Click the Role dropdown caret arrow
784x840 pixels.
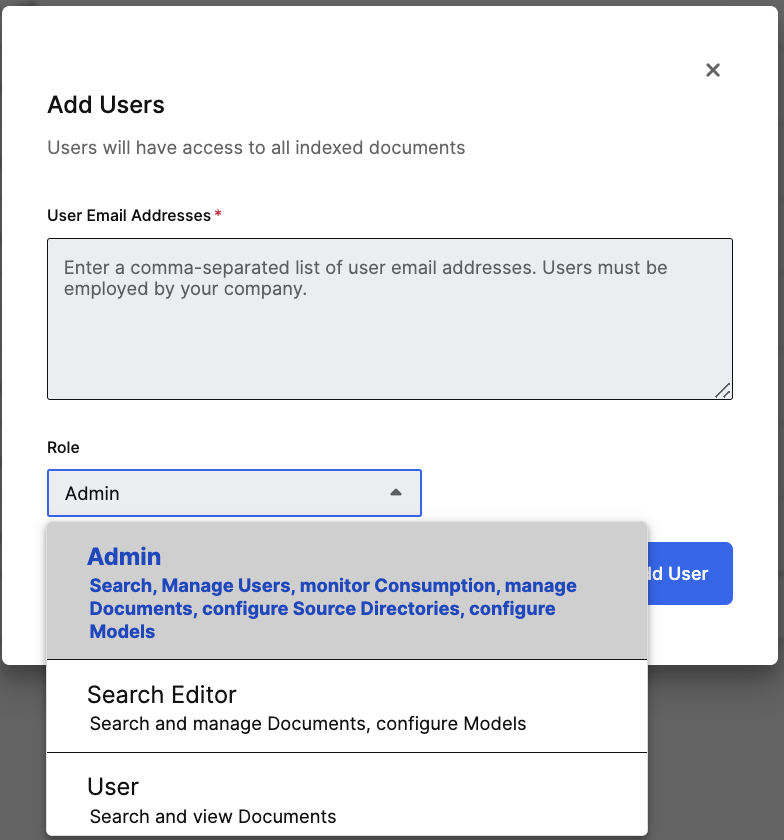(x=396, y=493)
